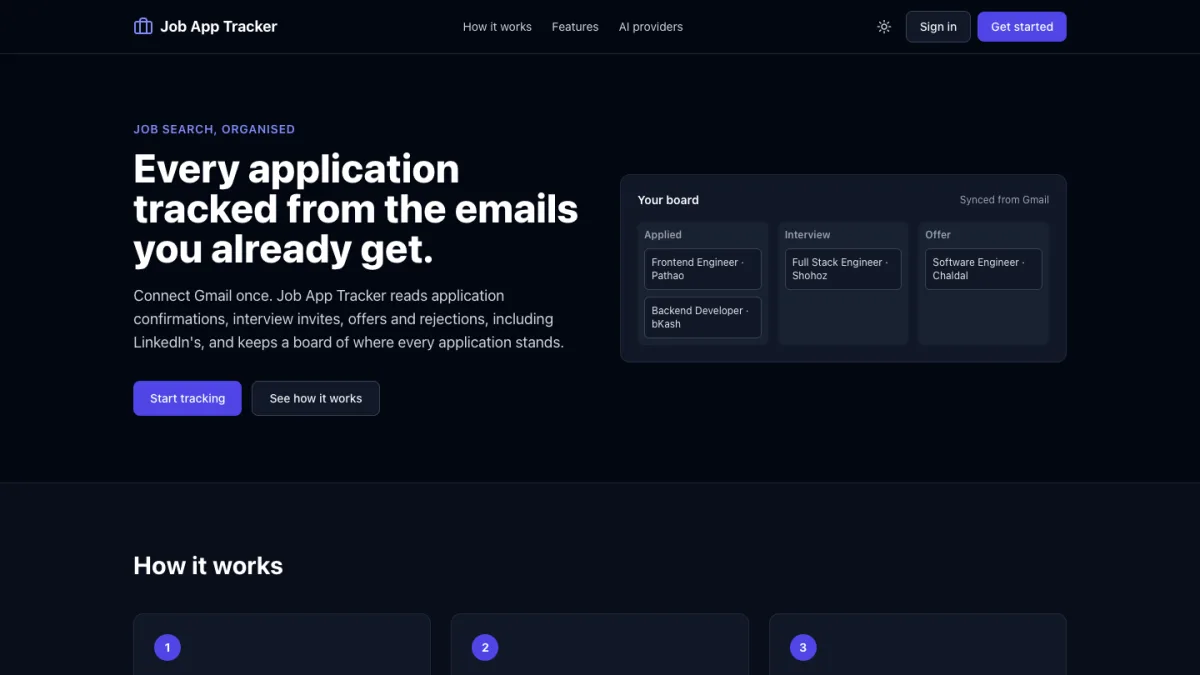Screen dimensions: 1200x675
Task: Open the AI providers nav link
Action: point(651,27)
